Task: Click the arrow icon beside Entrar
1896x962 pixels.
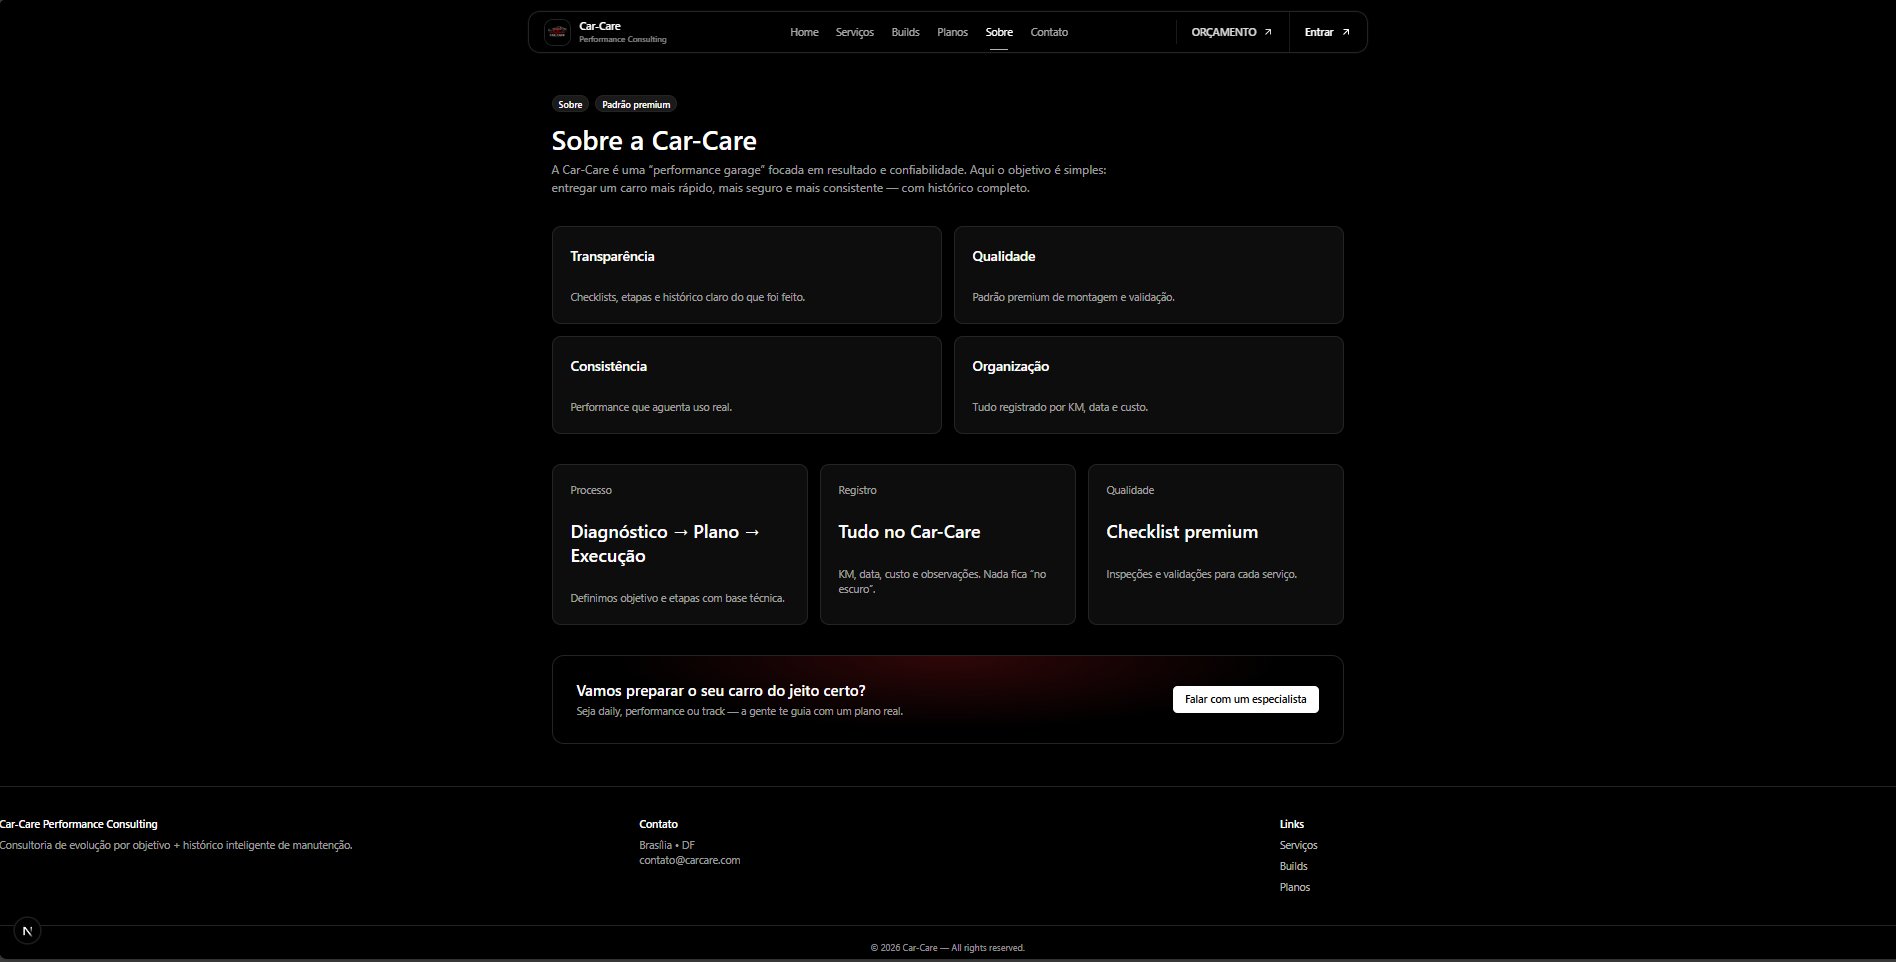Action: coord(1346,32)
